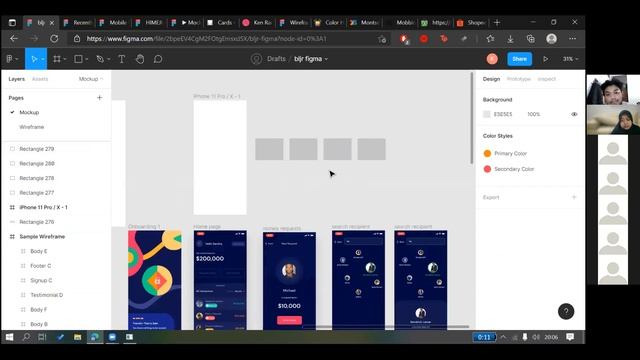The image size is (640, 360).
Task: Switch to the Cards browser tab
Action: (x=220, y=22)
